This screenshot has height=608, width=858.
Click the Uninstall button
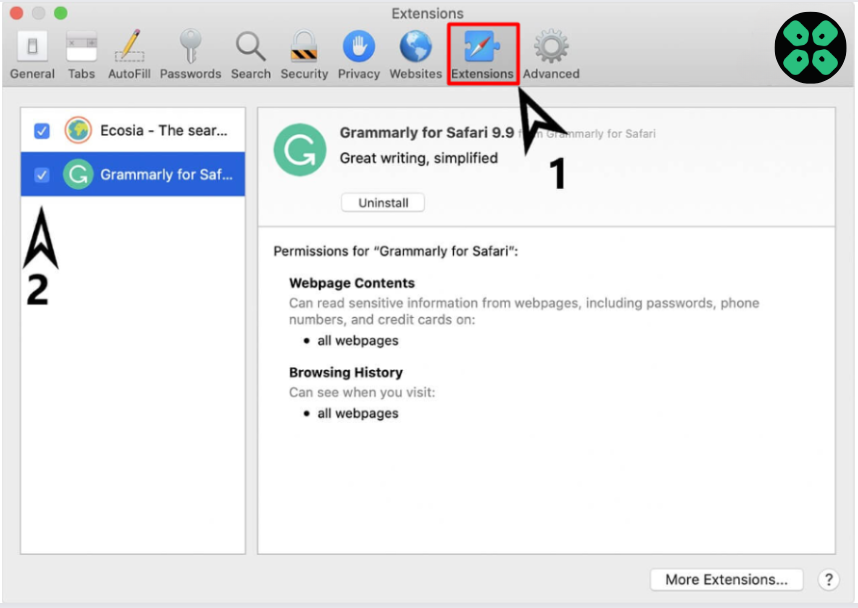(x=383, y=203)
